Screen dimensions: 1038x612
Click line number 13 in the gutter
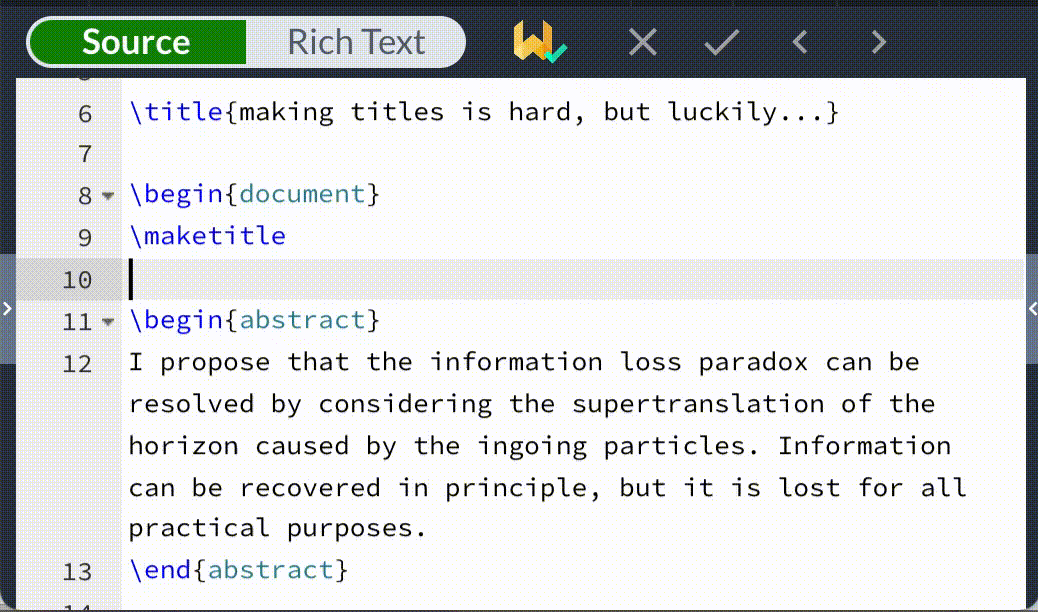[77, 572]
